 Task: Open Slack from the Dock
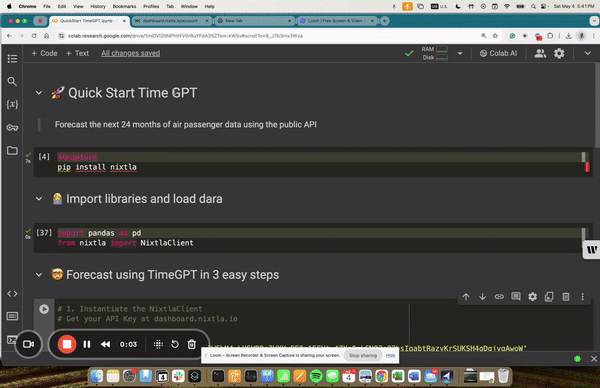coord(178,377)
